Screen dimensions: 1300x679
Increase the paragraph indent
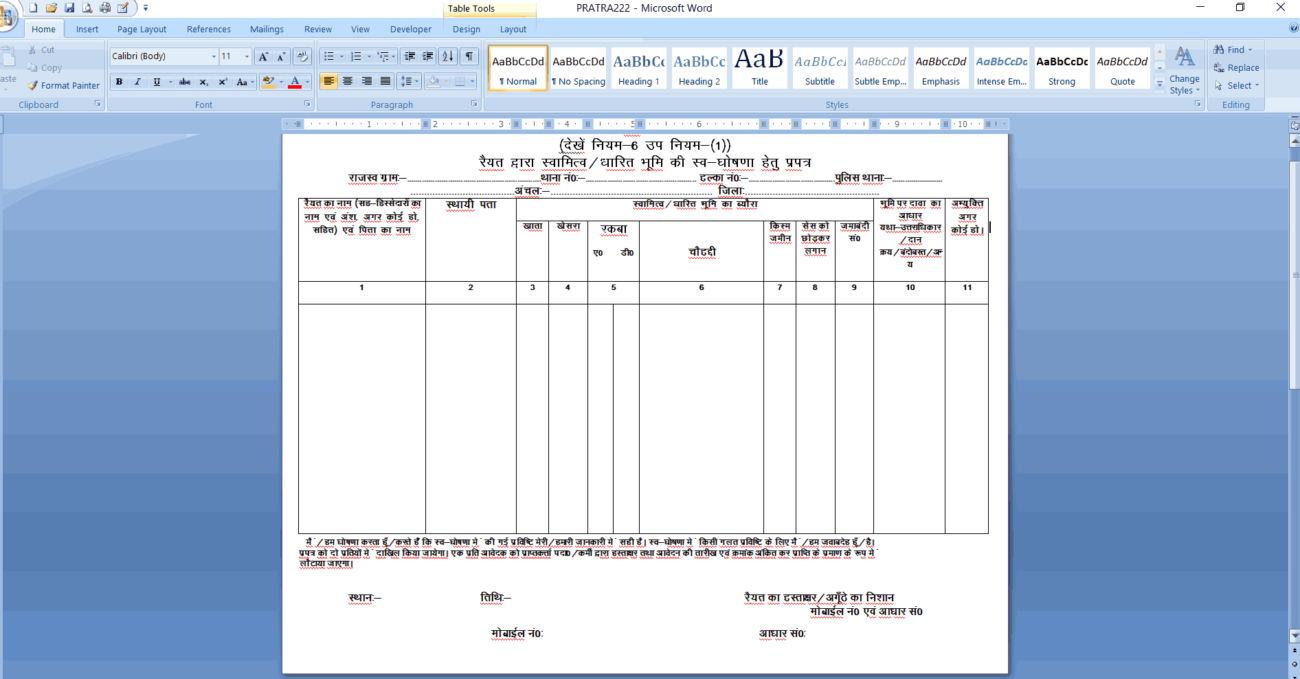pyautogui.click(x=429, y=57)
